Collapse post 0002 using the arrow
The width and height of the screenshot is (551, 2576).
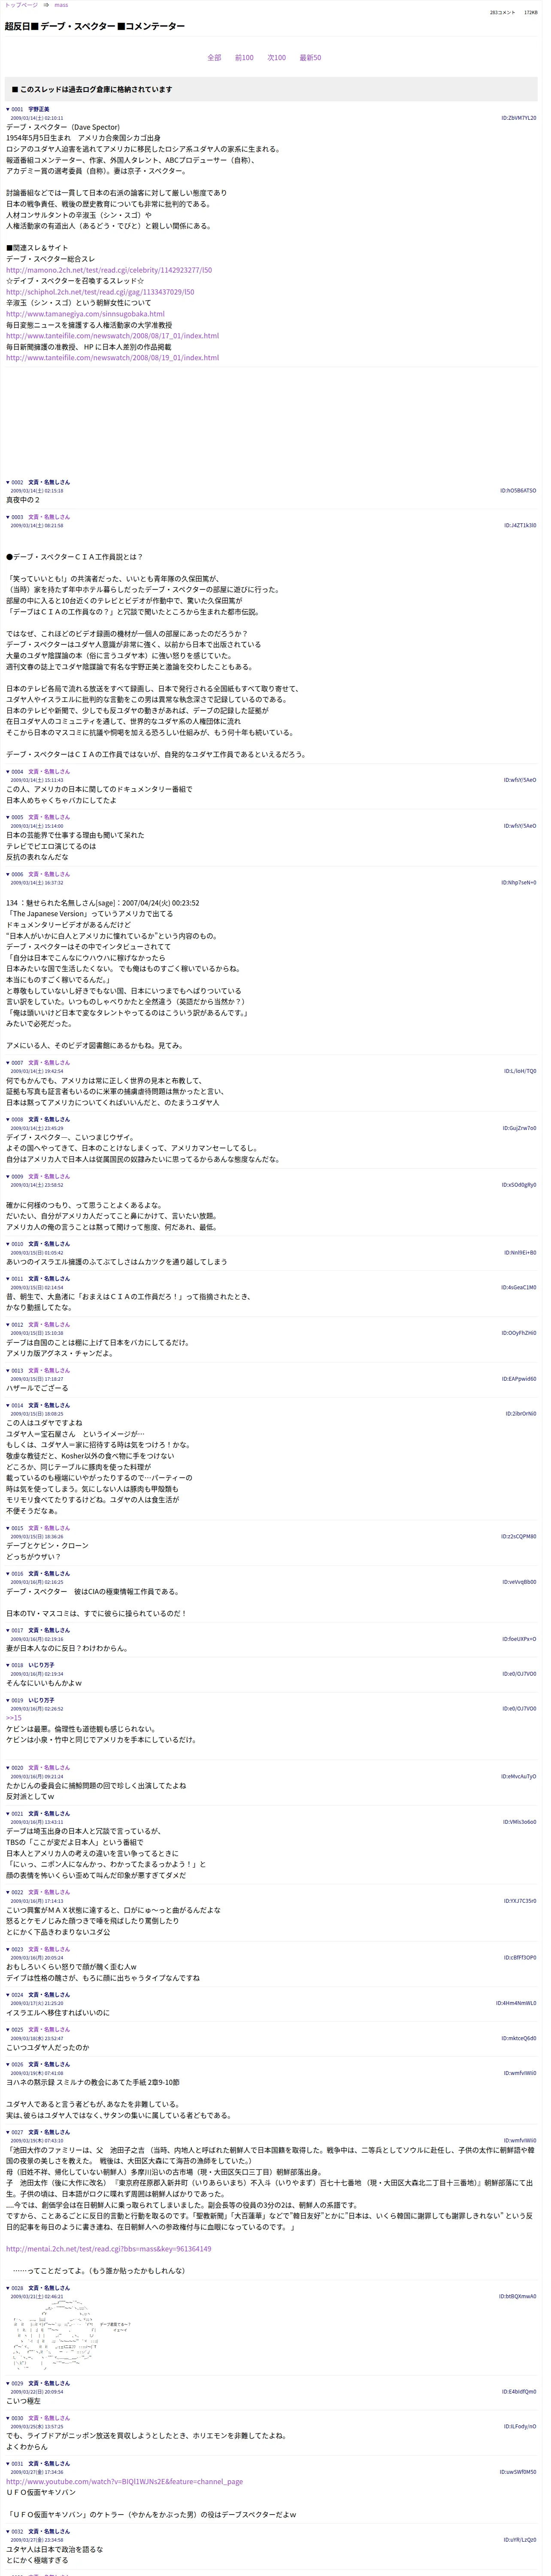tap(8, 482)
